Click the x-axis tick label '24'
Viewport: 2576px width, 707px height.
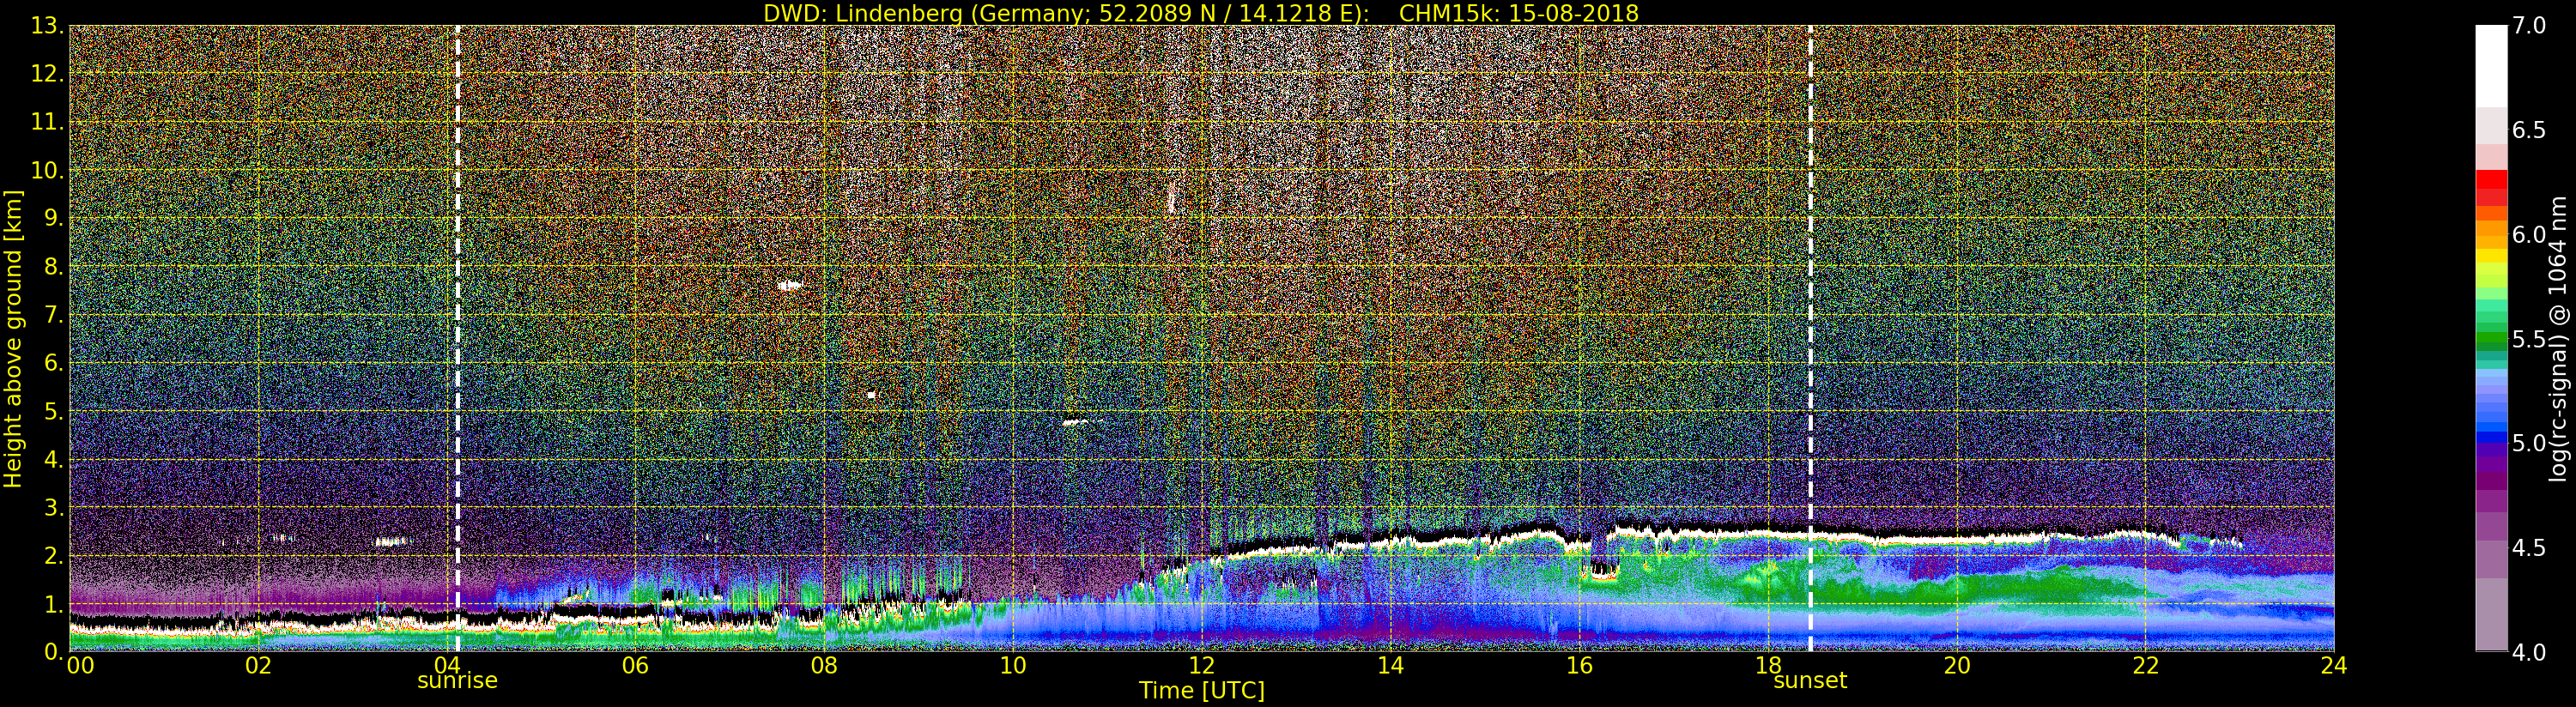[2334, 666]
